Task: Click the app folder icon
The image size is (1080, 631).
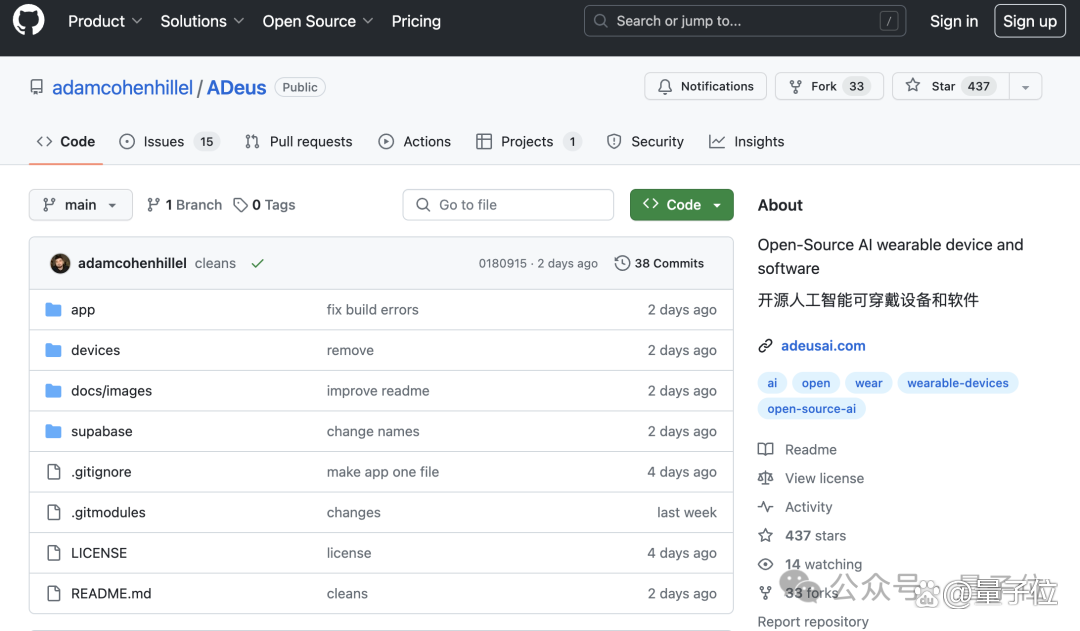Action: (x=53, y=309)
